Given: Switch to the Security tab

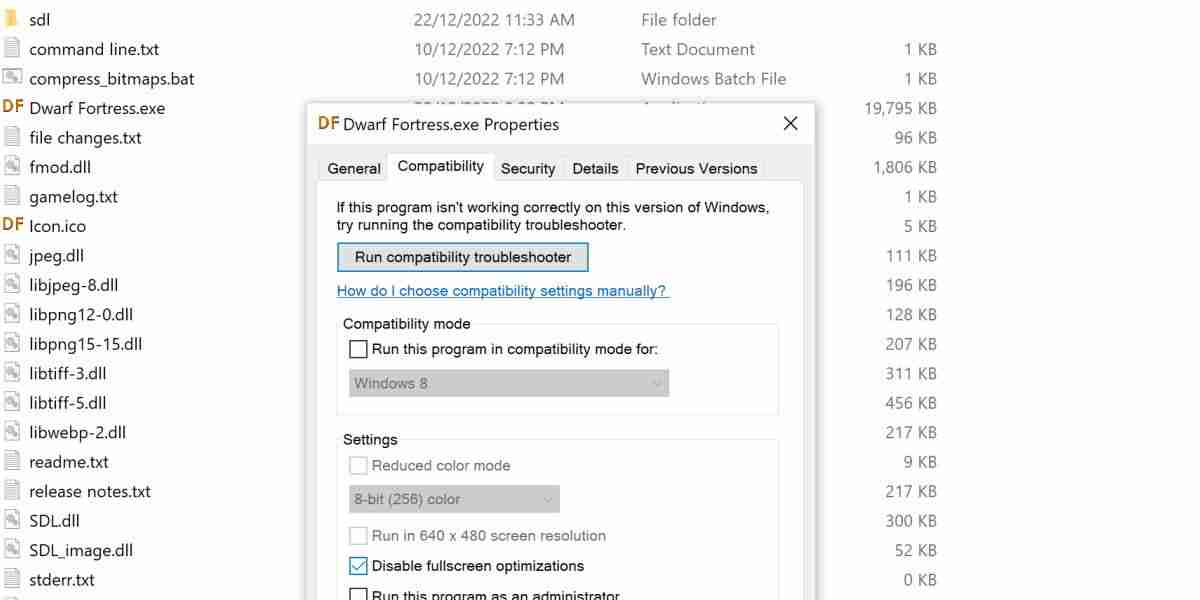Looking at the screenshot, I should coord(528,168).
